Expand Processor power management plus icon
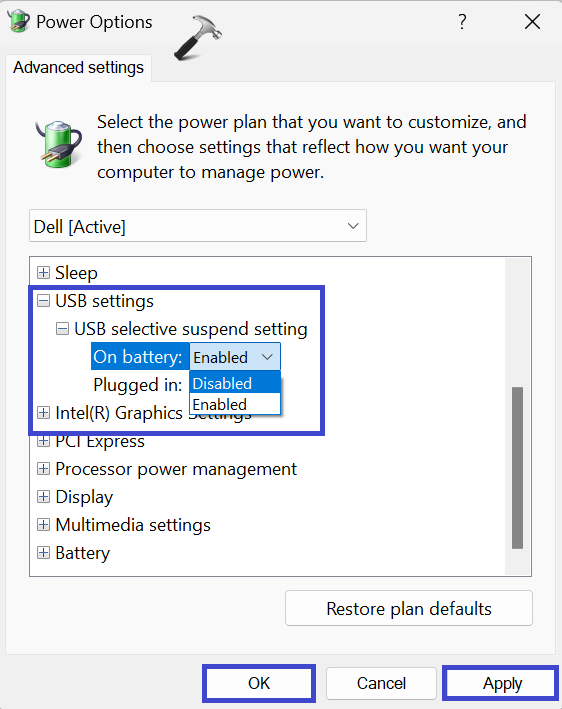The image size is (562, 709). 43,469
